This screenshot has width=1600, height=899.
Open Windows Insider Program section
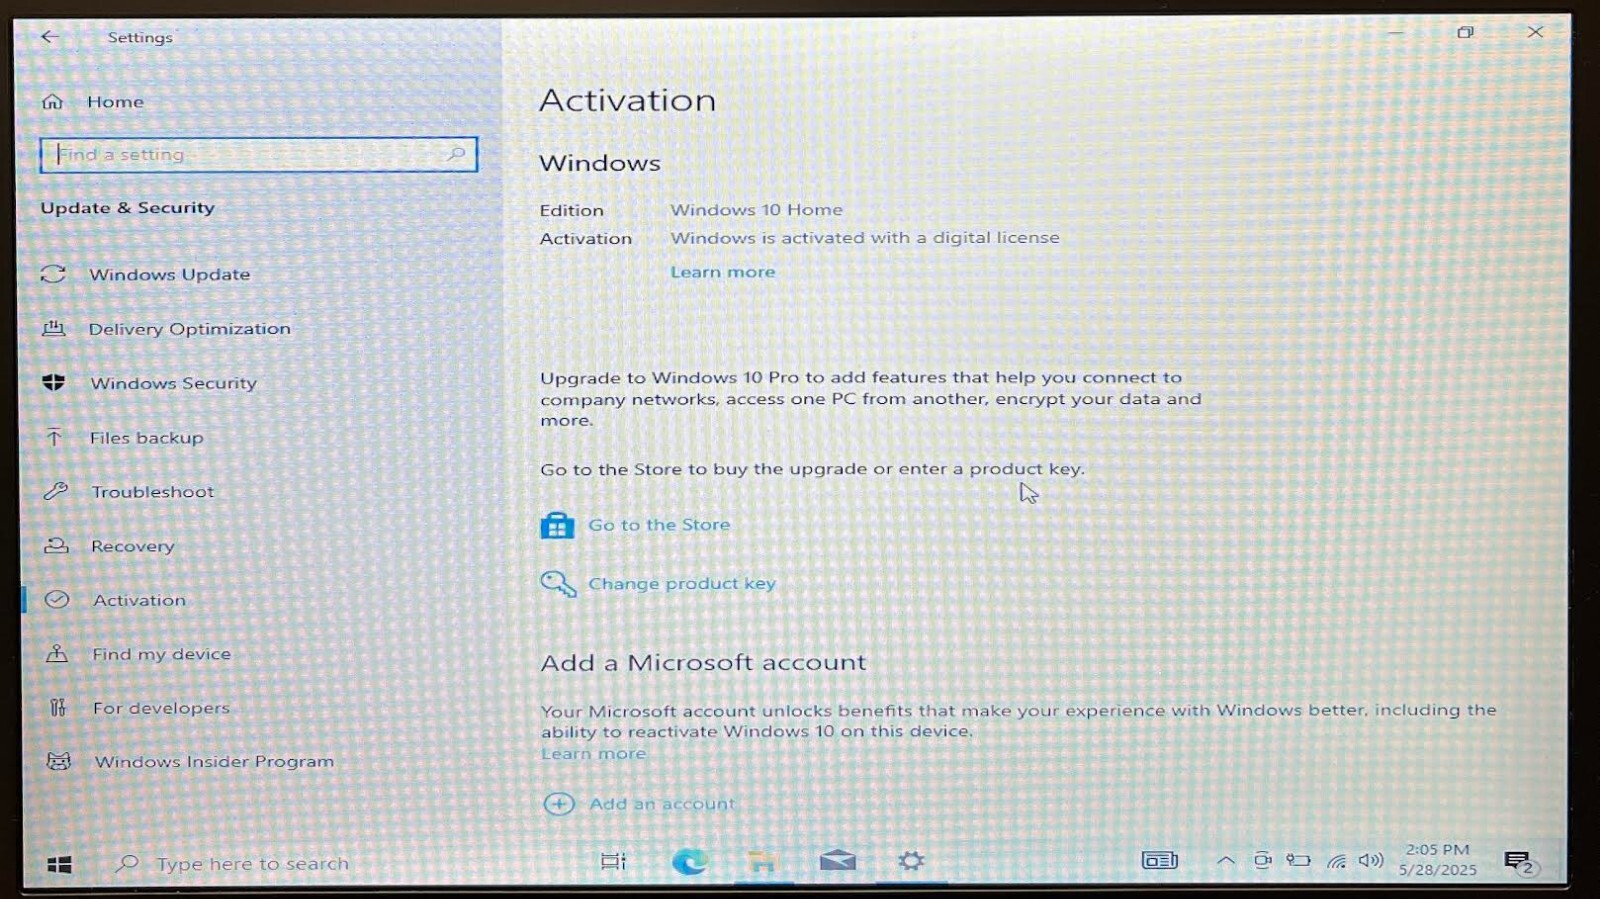pyautogui.click(x=214, y=762)
